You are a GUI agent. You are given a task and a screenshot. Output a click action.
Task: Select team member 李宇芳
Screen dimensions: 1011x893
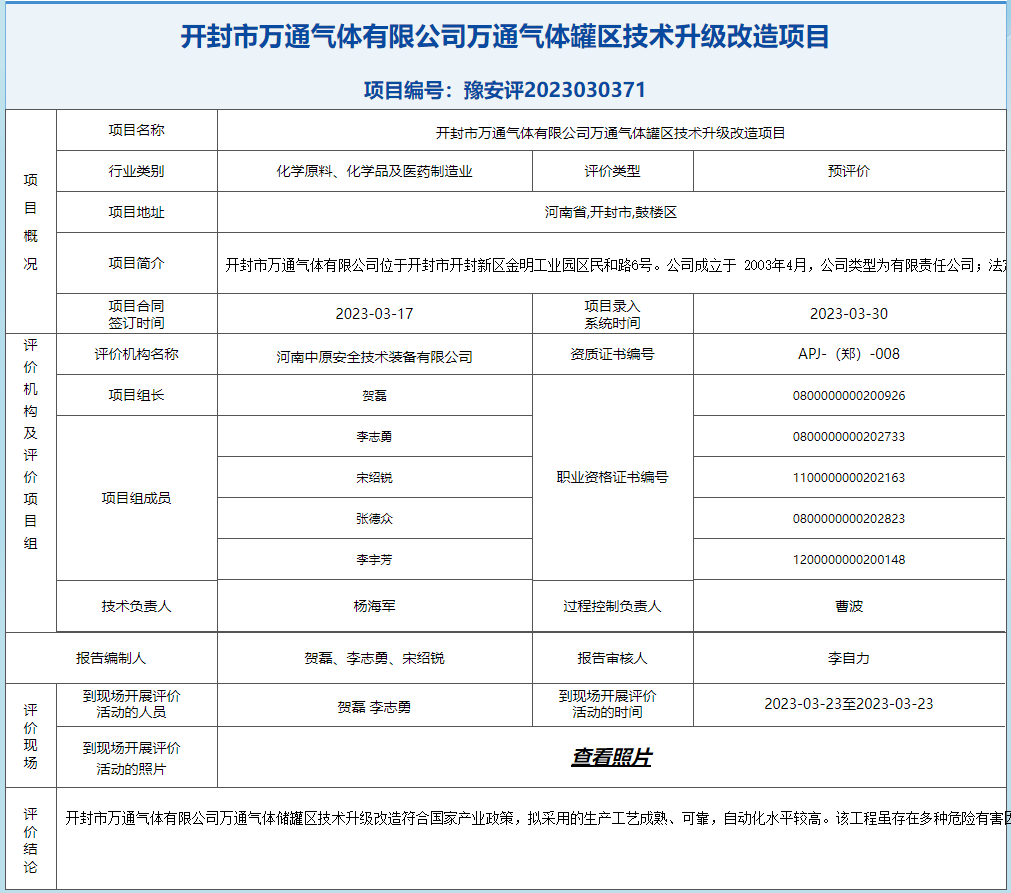pos(375,560)
